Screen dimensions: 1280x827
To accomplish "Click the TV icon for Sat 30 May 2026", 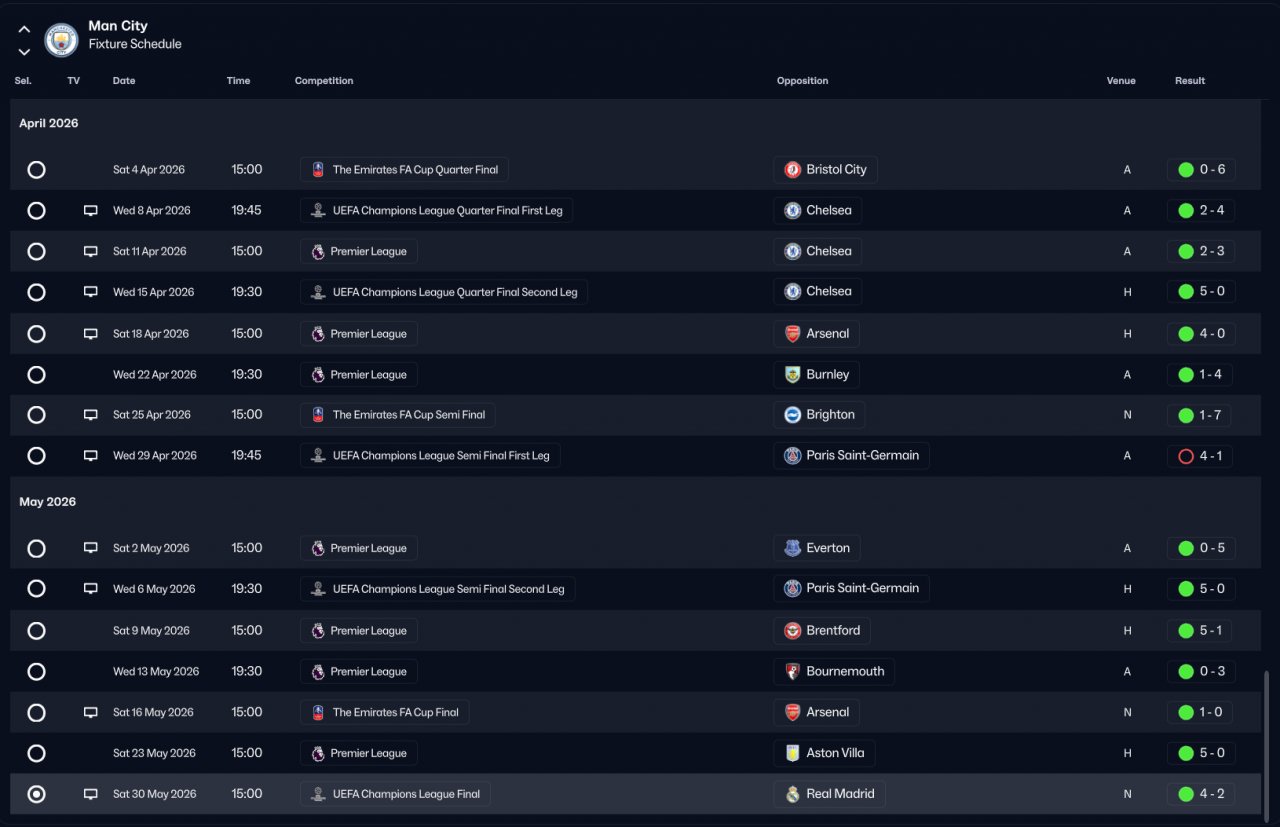I will (91, 794).
